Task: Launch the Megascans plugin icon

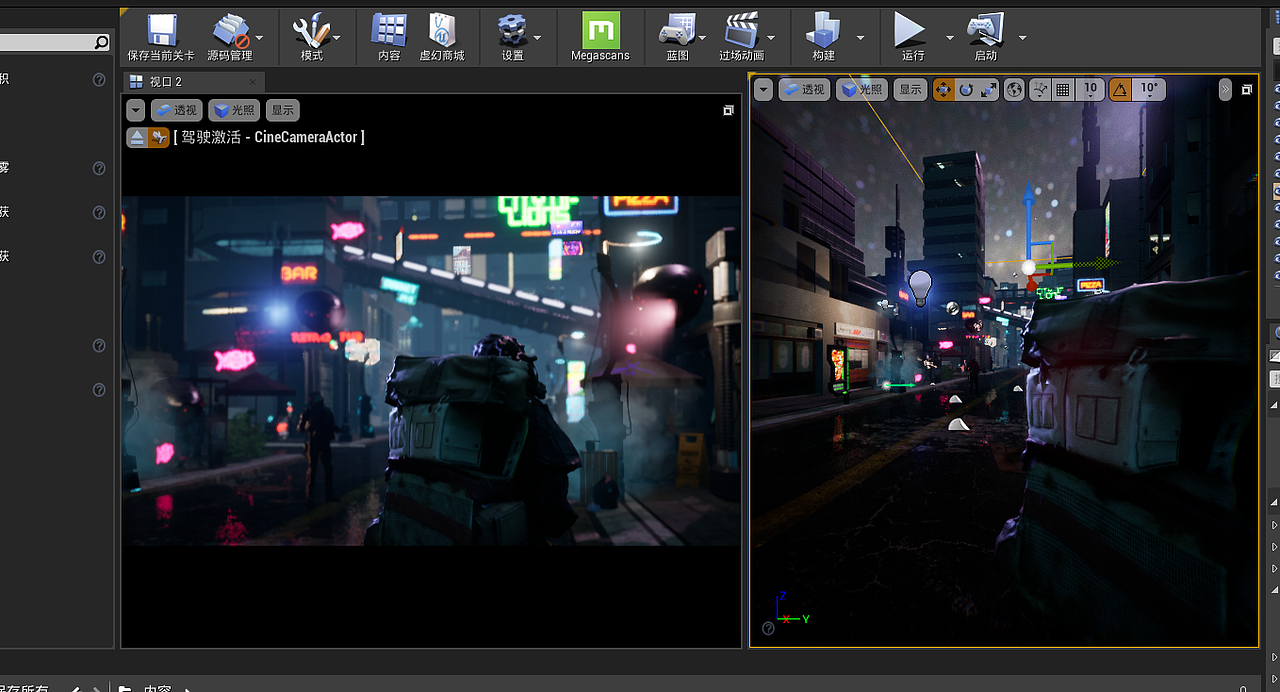Action: (x=600, y=30)
